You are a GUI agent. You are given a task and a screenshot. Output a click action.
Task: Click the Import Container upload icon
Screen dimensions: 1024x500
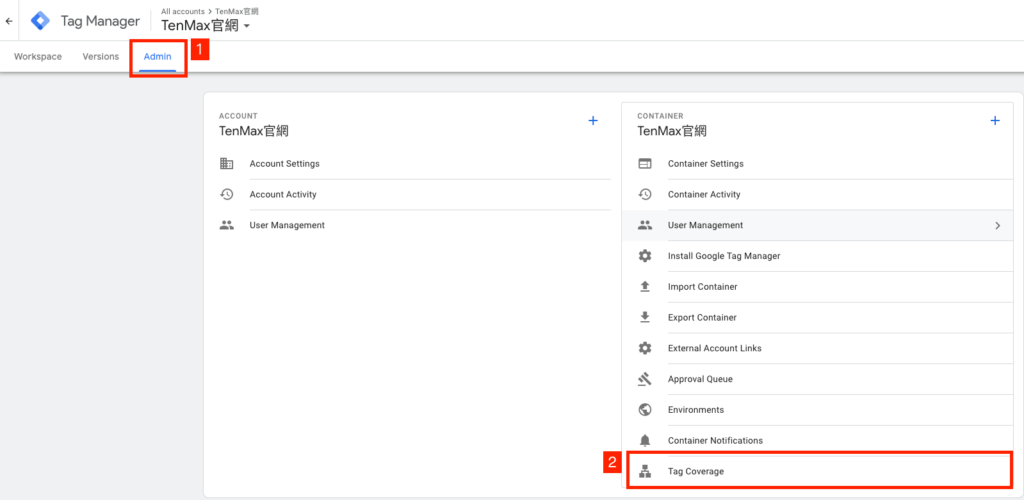[645, 287]
